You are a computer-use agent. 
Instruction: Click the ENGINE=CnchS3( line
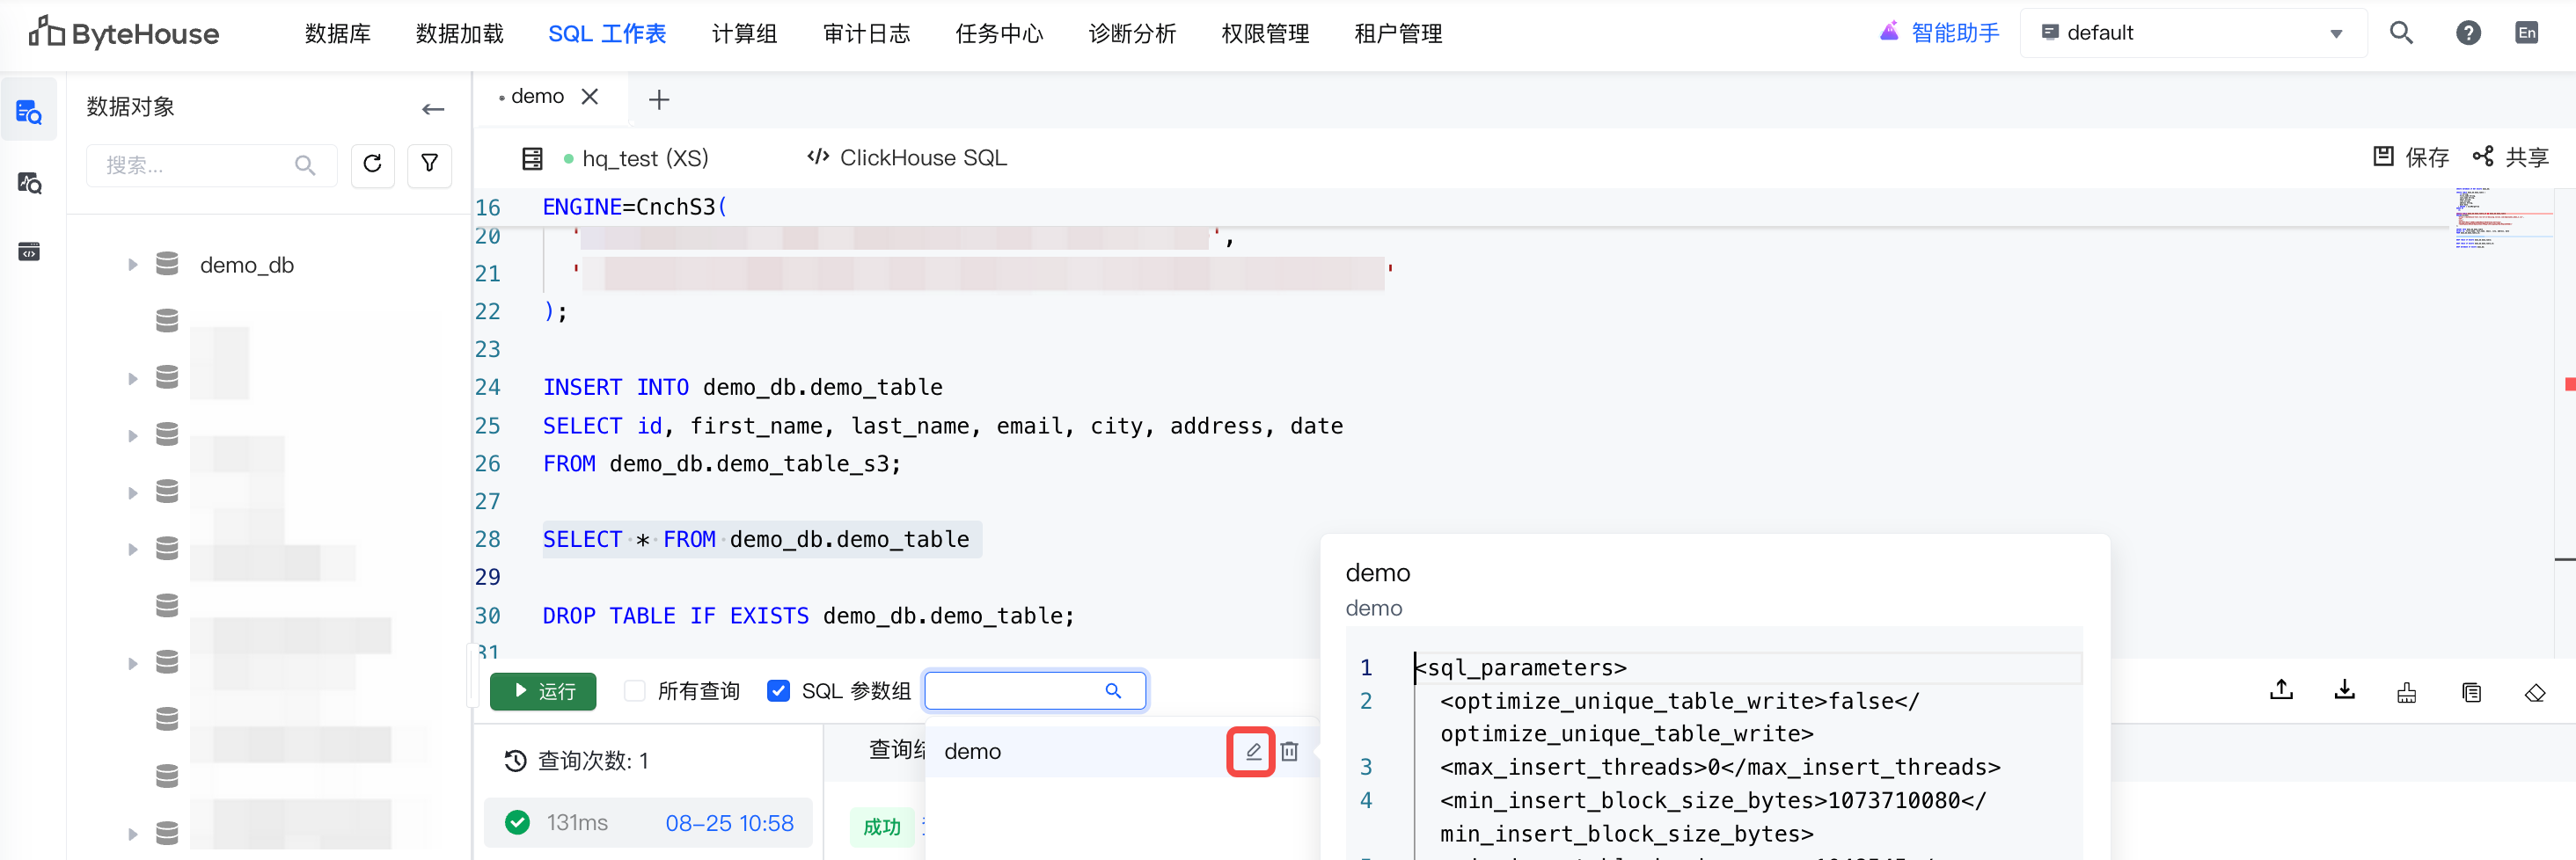(x=634, y=207)
